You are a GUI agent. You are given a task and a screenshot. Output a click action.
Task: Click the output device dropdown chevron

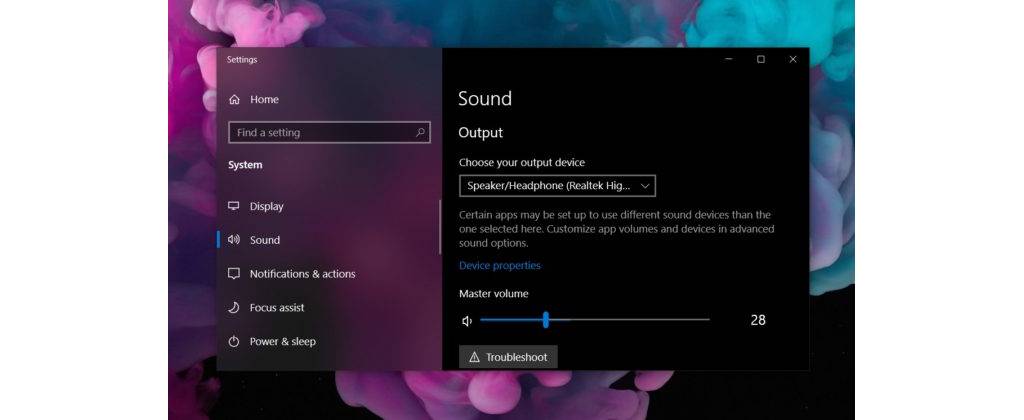coord(645,186)
